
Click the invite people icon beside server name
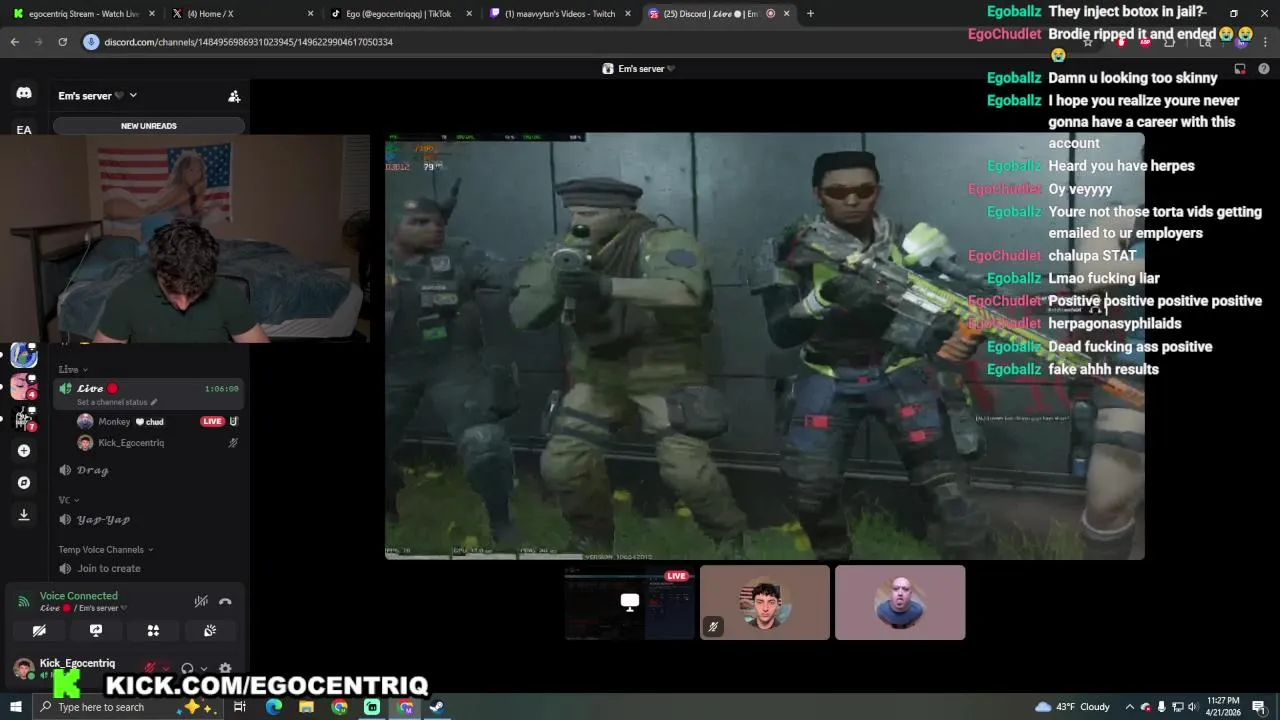pyautogui.click(x=234, y=96)
